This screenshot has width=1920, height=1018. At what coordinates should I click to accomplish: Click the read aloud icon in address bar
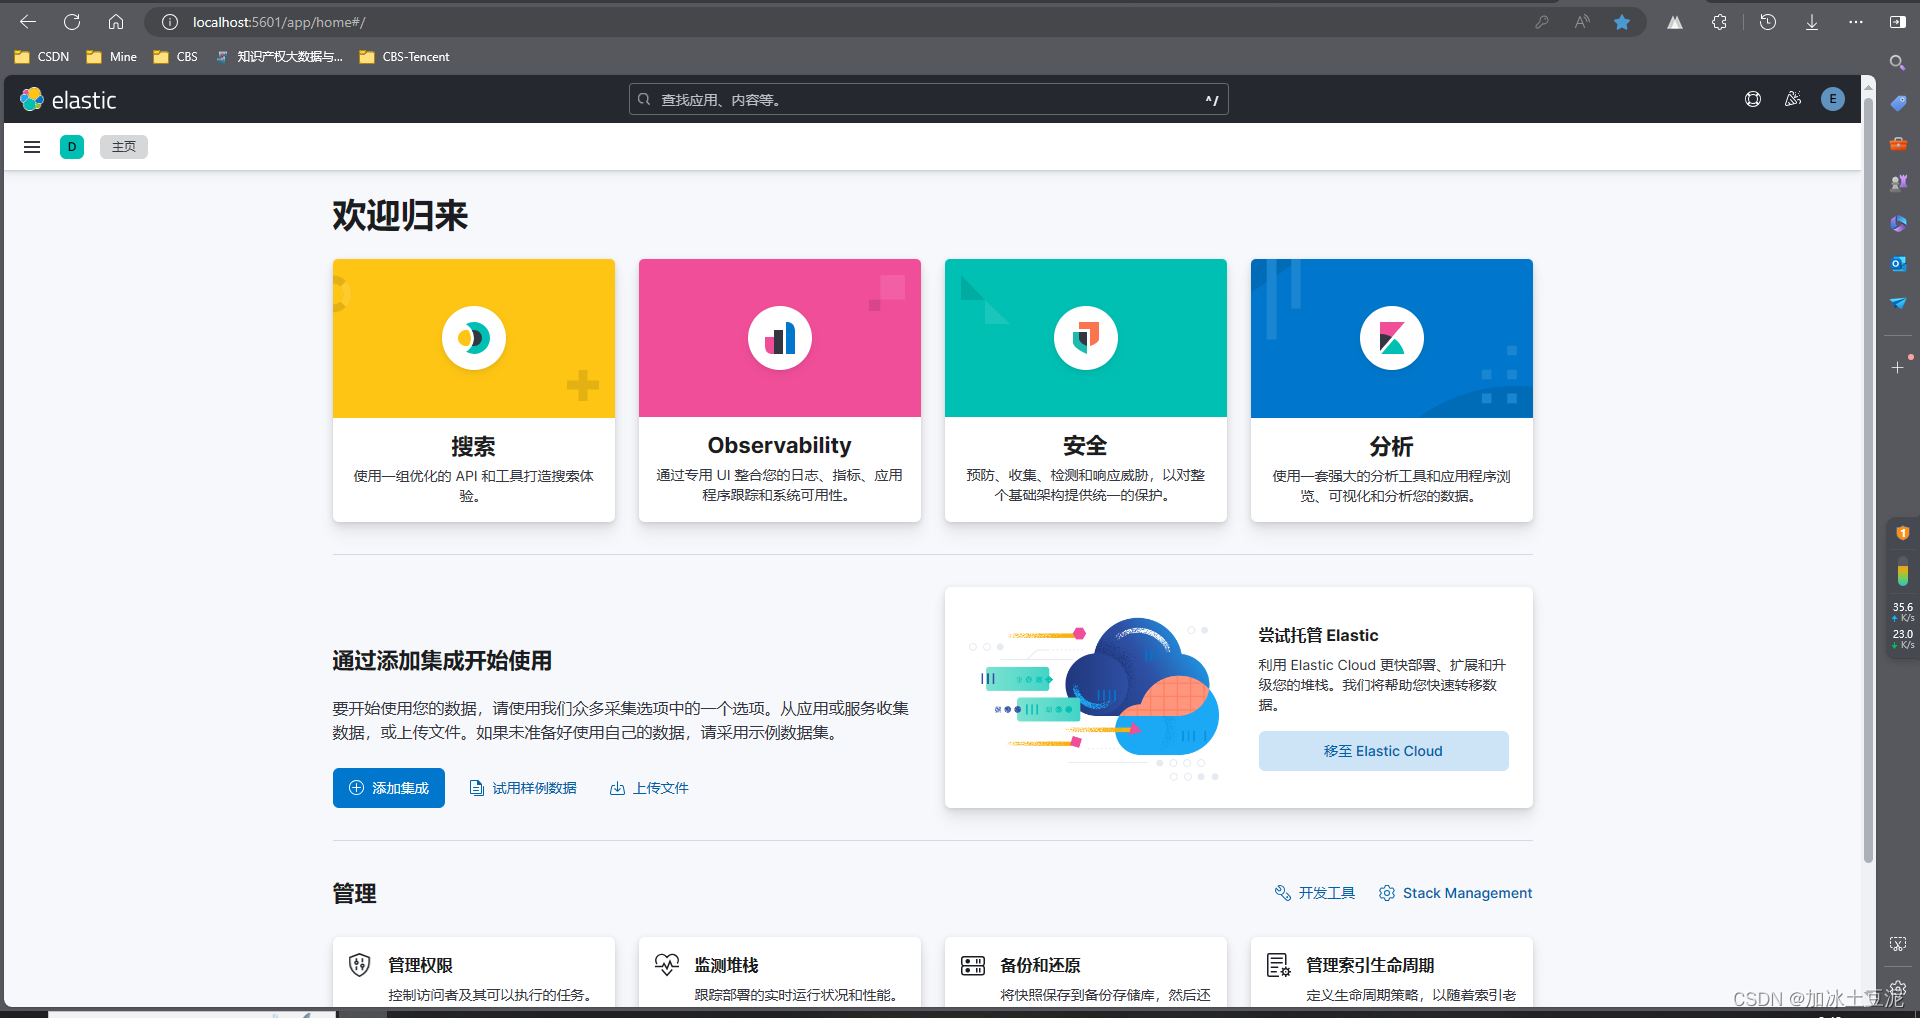tap(1582, 22)
